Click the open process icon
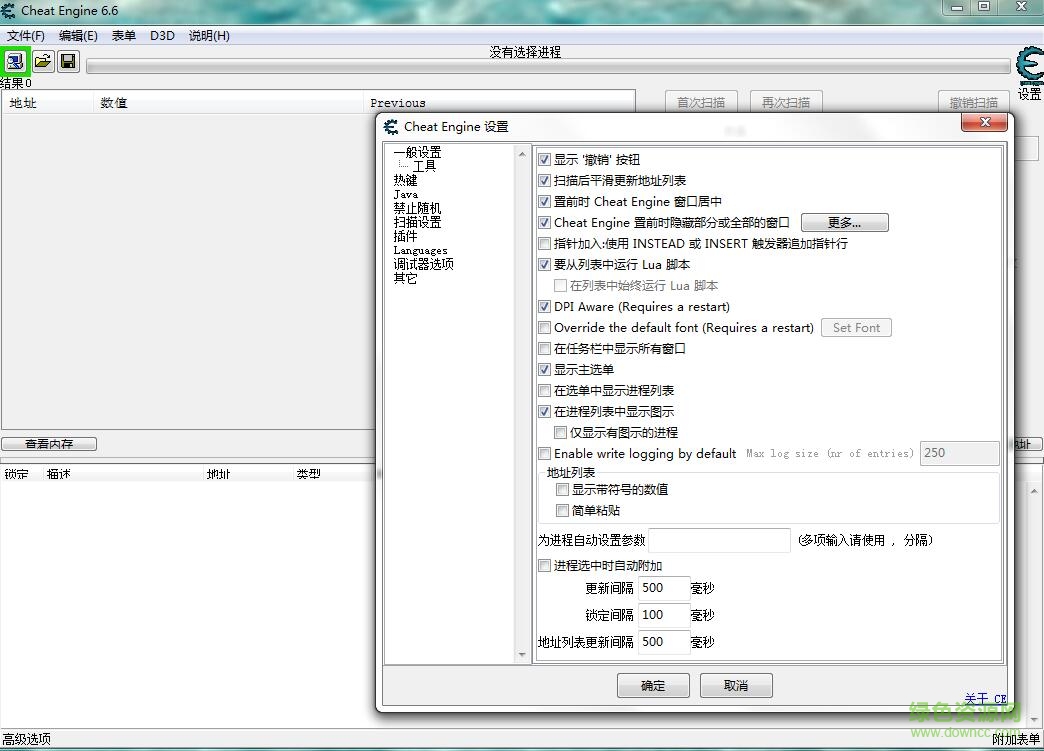Image resolution: width=1044 pixels, height=751 pixels. (15, 62)
